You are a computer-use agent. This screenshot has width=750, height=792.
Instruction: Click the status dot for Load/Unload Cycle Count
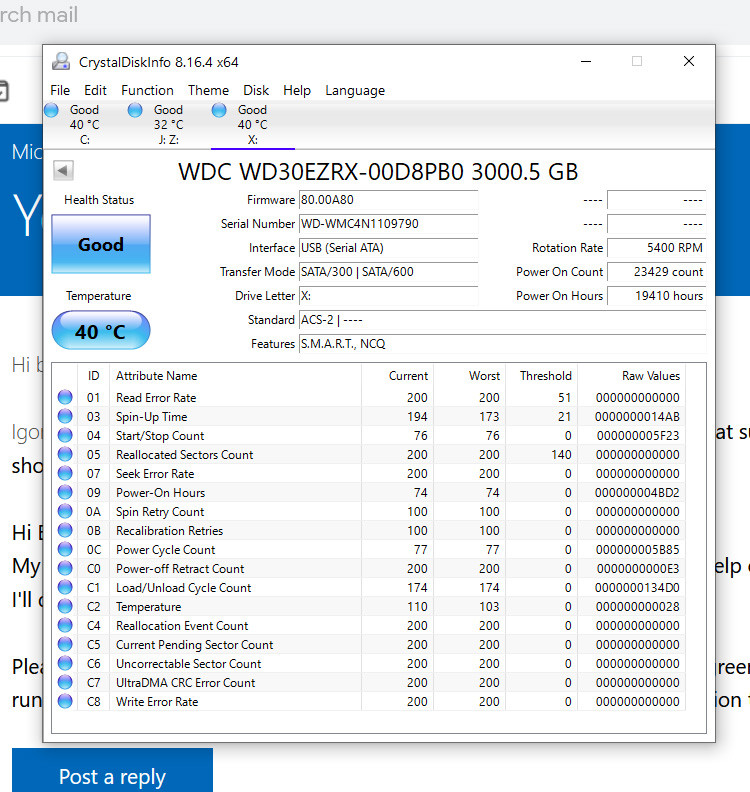tap(65, 587)
